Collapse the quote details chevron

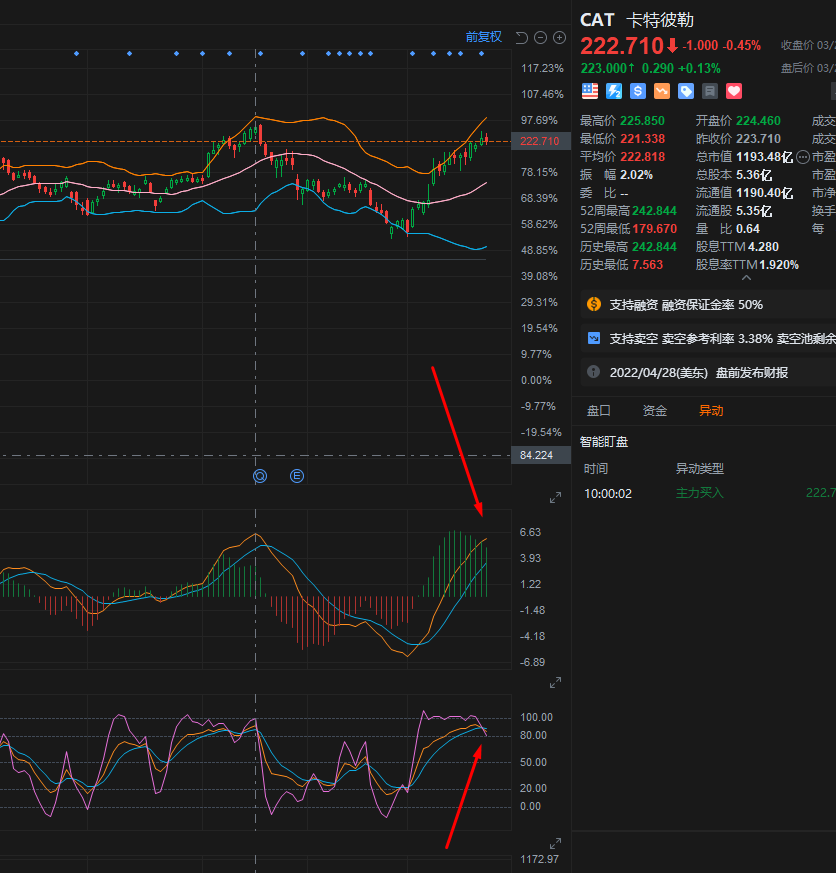(x=746, y=278)
